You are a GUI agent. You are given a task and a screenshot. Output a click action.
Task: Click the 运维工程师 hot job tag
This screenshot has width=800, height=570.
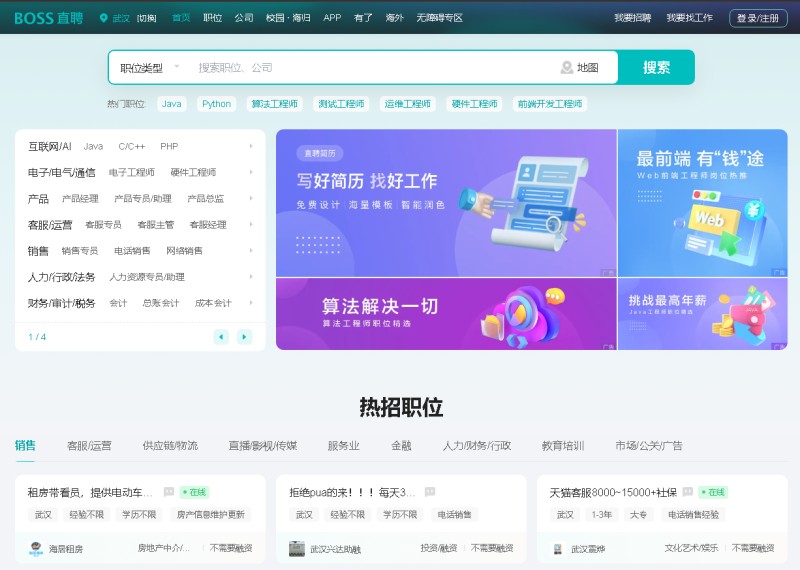click(407, 104)
